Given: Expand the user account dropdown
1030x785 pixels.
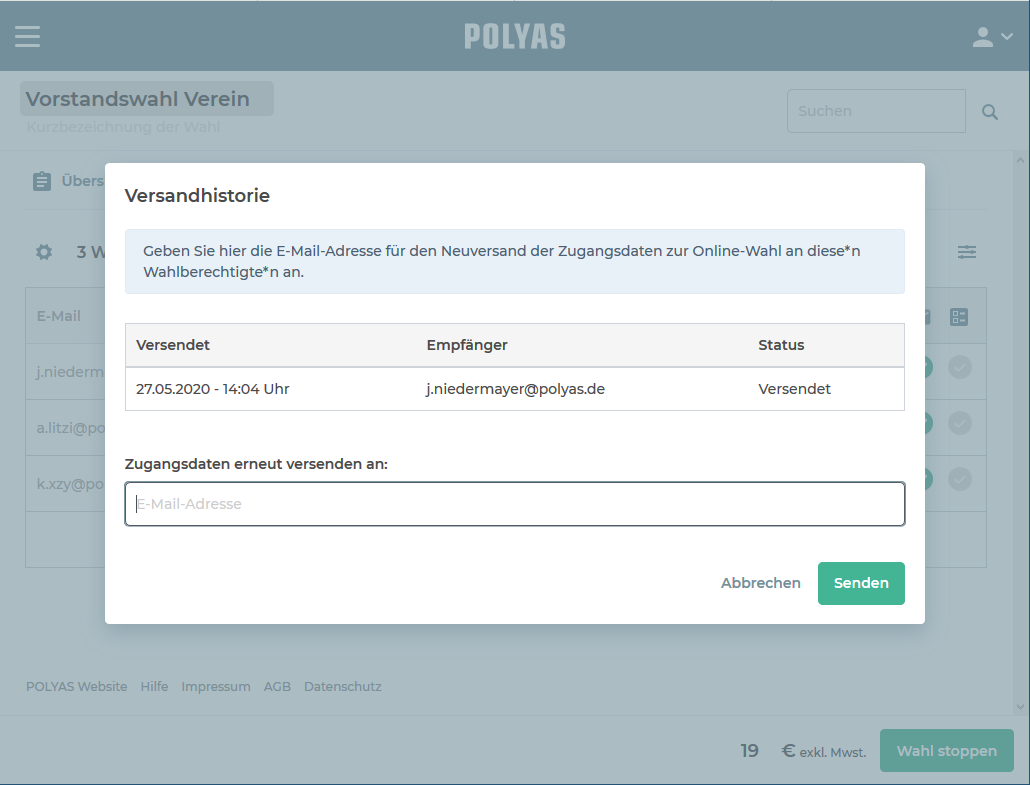Looking at the screenshot, I should (x=992, y=37).
